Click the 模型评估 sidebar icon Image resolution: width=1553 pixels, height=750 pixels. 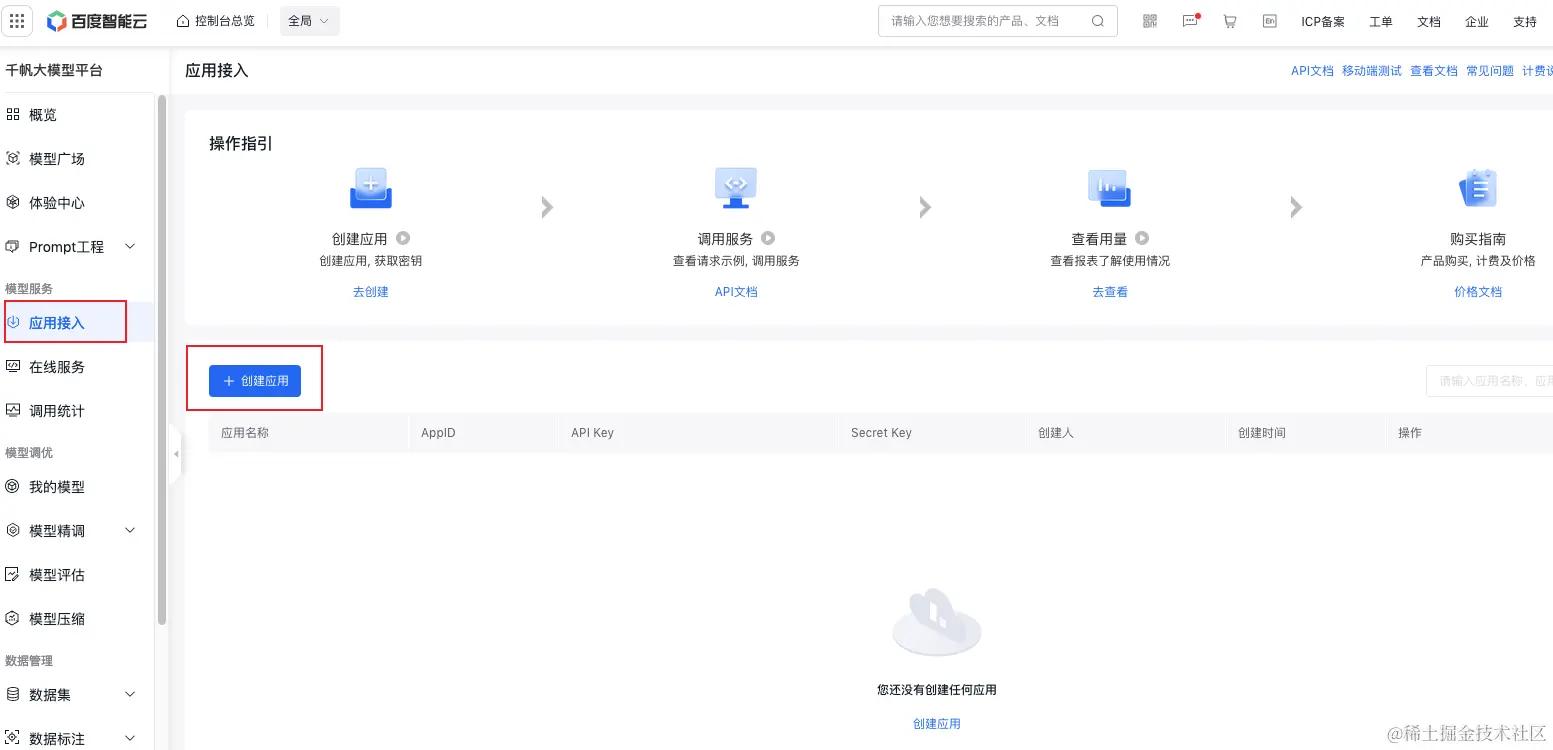coord(13,575)
